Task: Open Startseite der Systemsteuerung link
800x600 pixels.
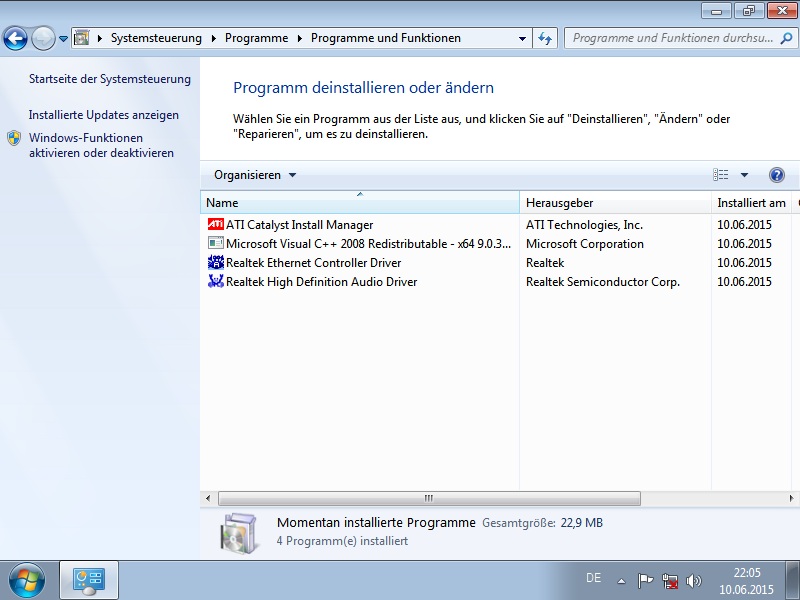Action: click(110, 79)
